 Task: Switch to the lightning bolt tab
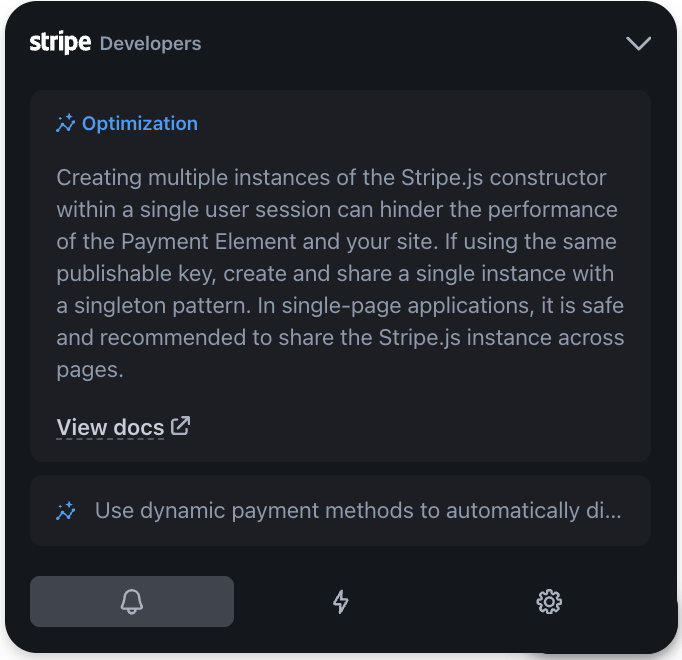coord(341,601)
